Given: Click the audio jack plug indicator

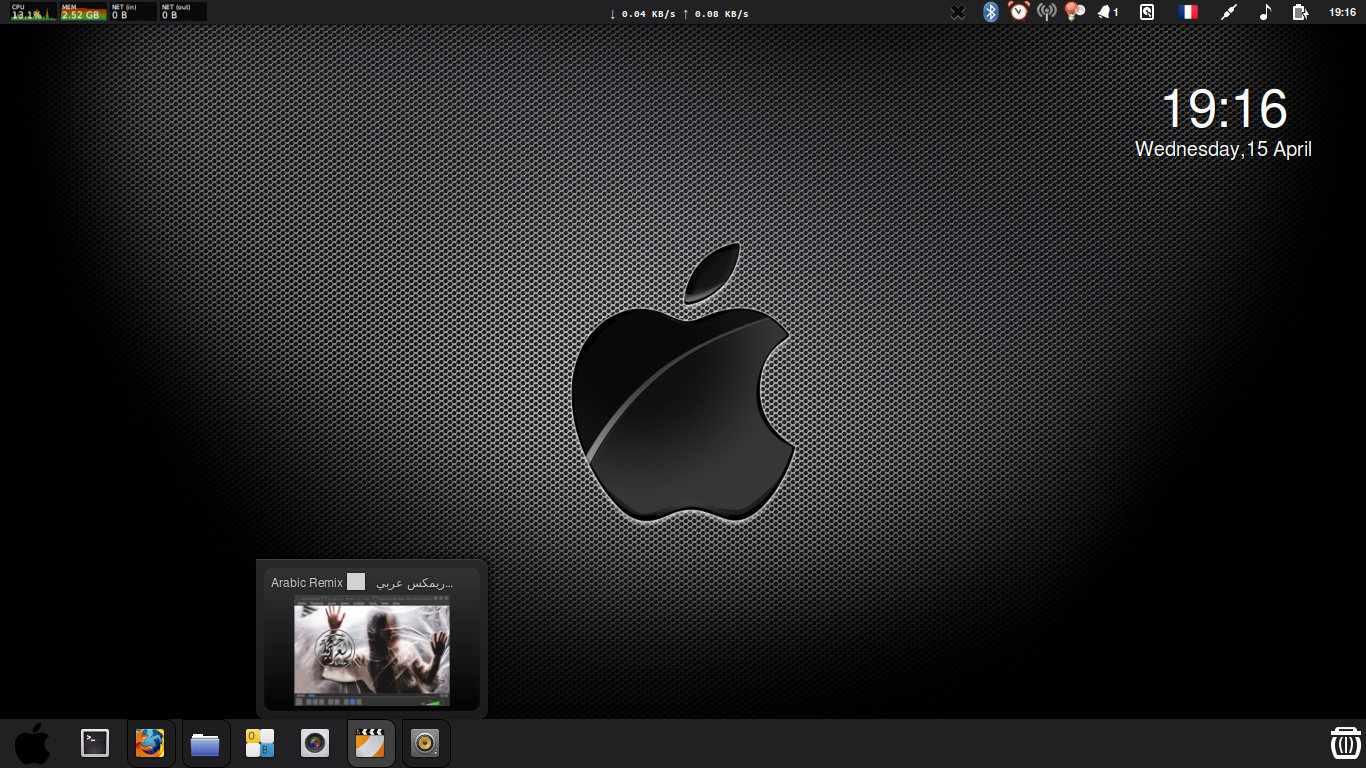Looking at the screenshot, I should click(x=1229, y=12).
